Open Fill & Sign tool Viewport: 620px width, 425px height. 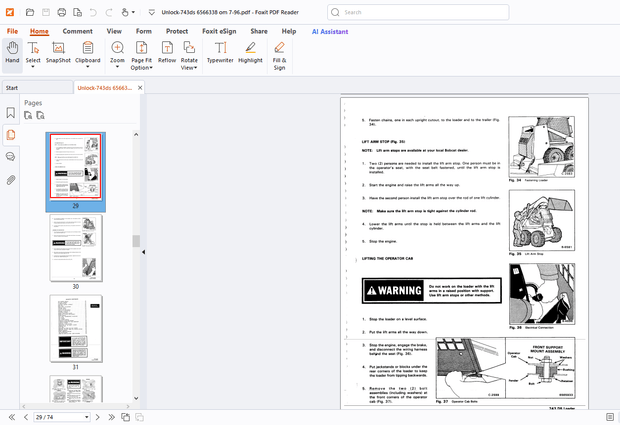279,56
